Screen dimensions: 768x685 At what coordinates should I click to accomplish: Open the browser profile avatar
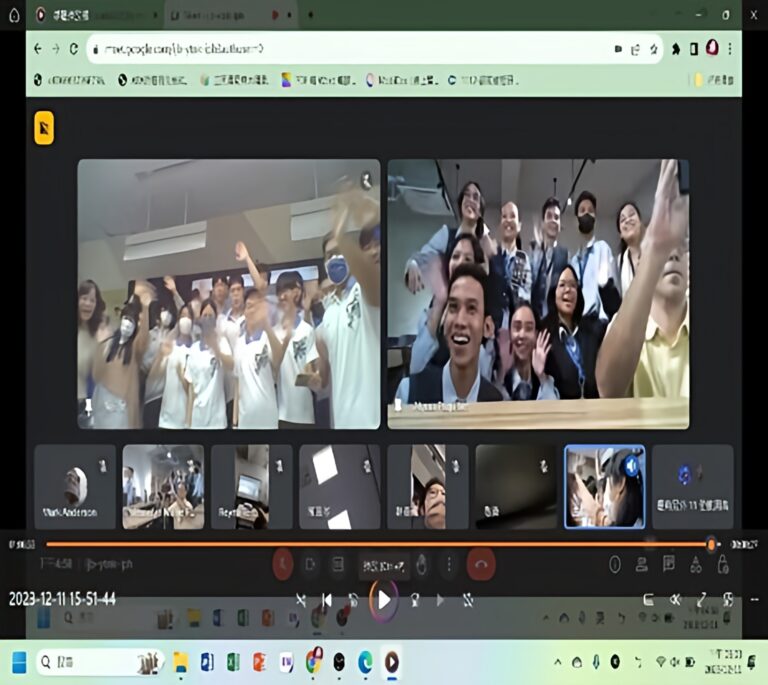click(x=713, y=48)
